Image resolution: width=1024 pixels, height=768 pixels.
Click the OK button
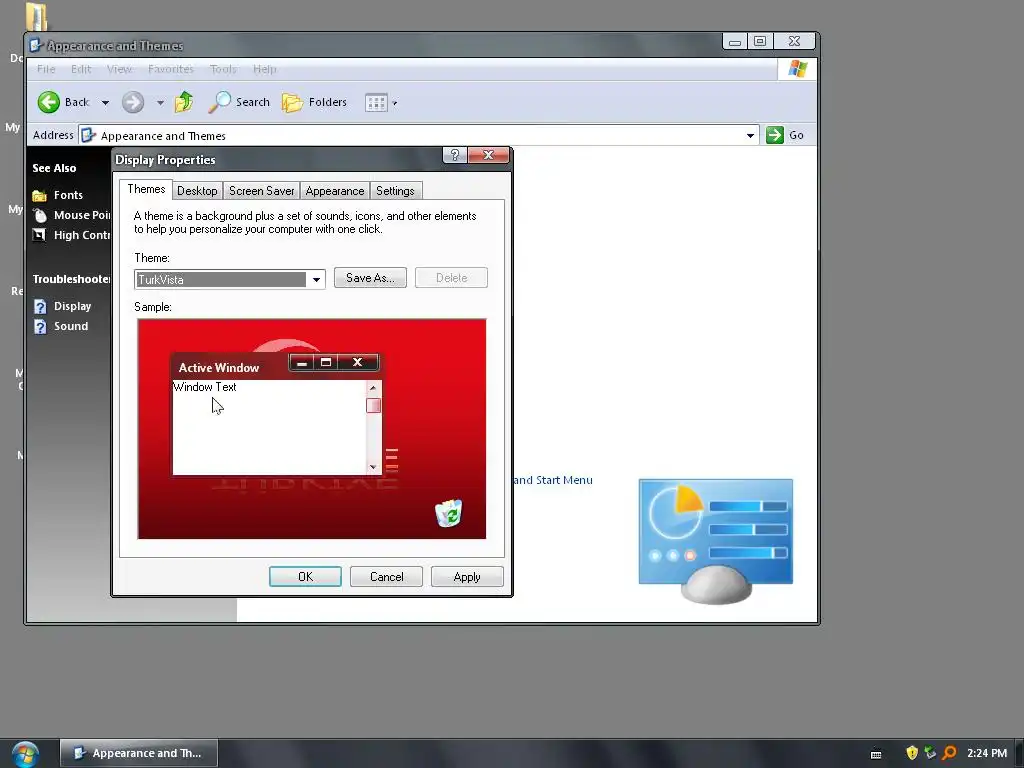(305, 577)
